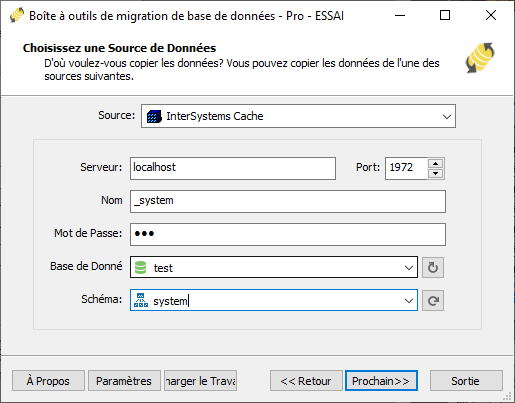515x403 pixels.
Task: Click the Port: label
Action: 368,167
